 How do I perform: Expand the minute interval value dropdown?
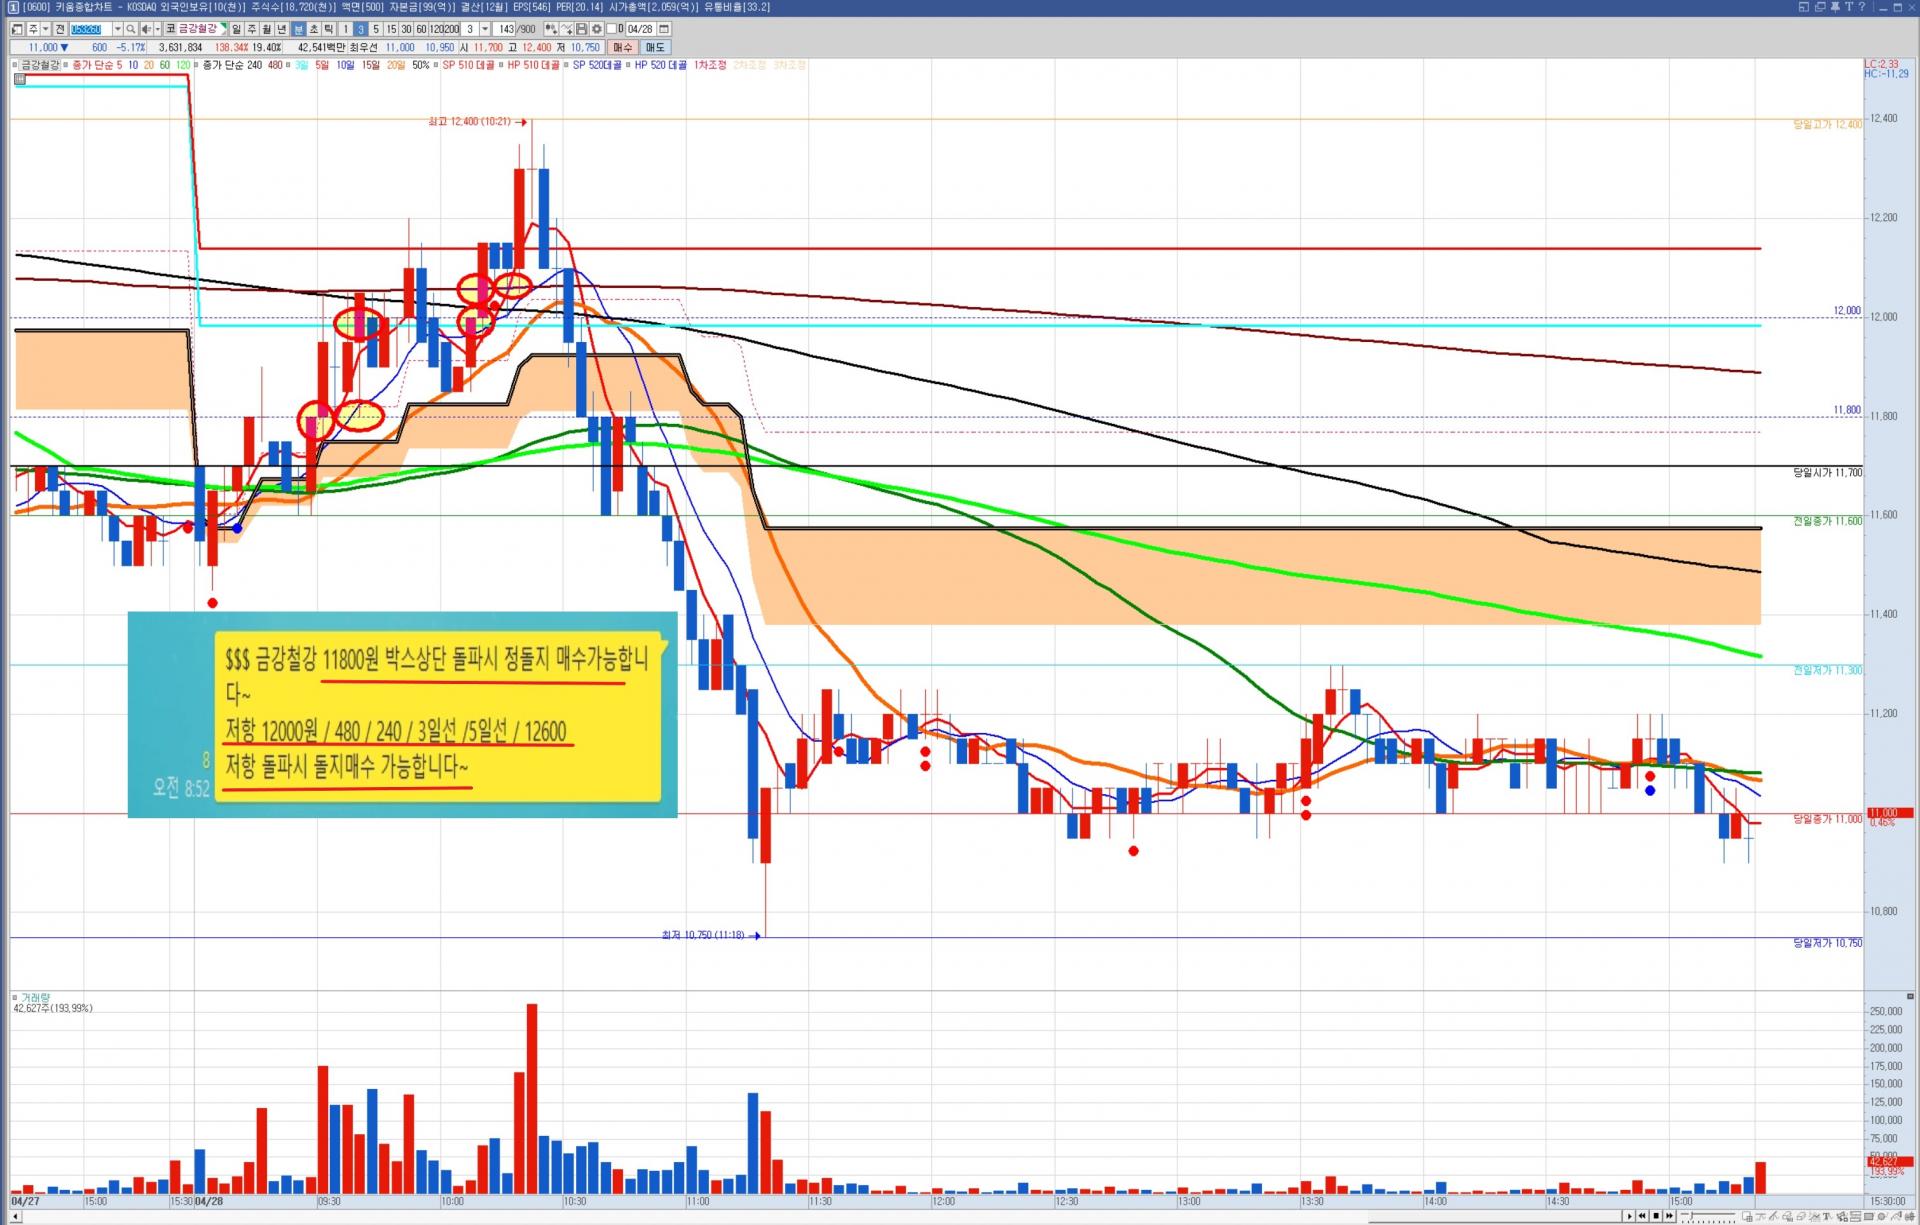click(485, 29)
